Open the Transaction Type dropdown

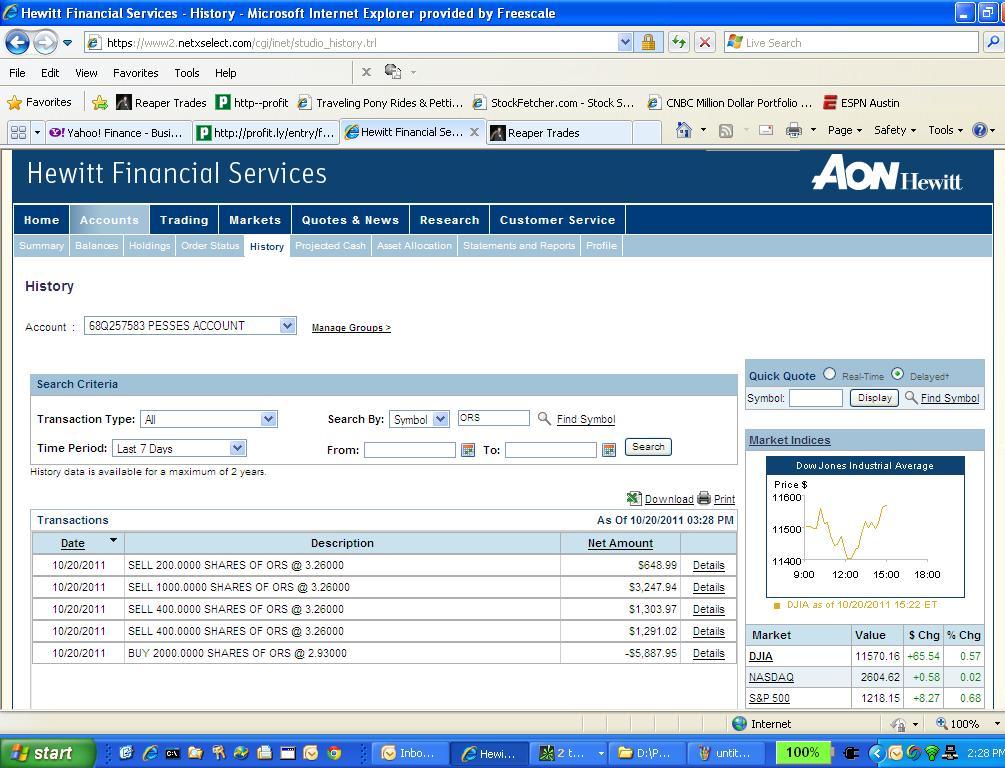point(208,419)
